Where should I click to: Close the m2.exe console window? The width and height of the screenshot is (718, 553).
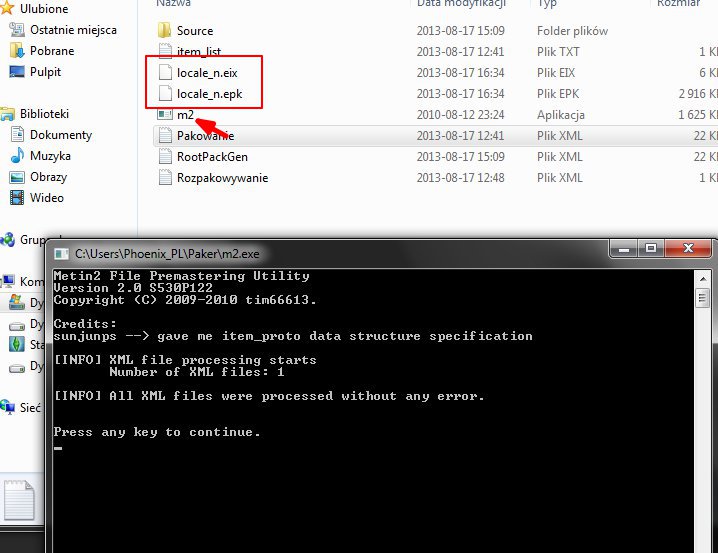pyautogui.click(x=688, y=249)
